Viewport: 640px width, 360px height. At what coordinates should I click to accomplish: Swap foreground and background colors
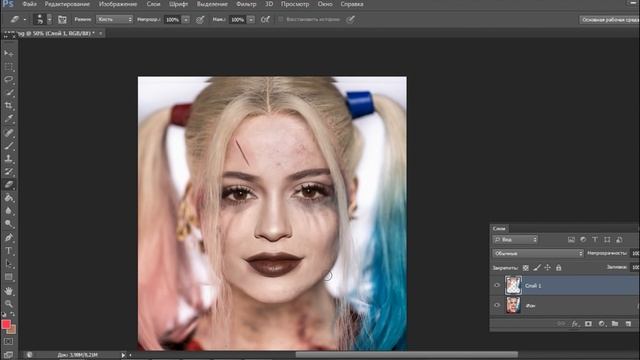[13, 314]
